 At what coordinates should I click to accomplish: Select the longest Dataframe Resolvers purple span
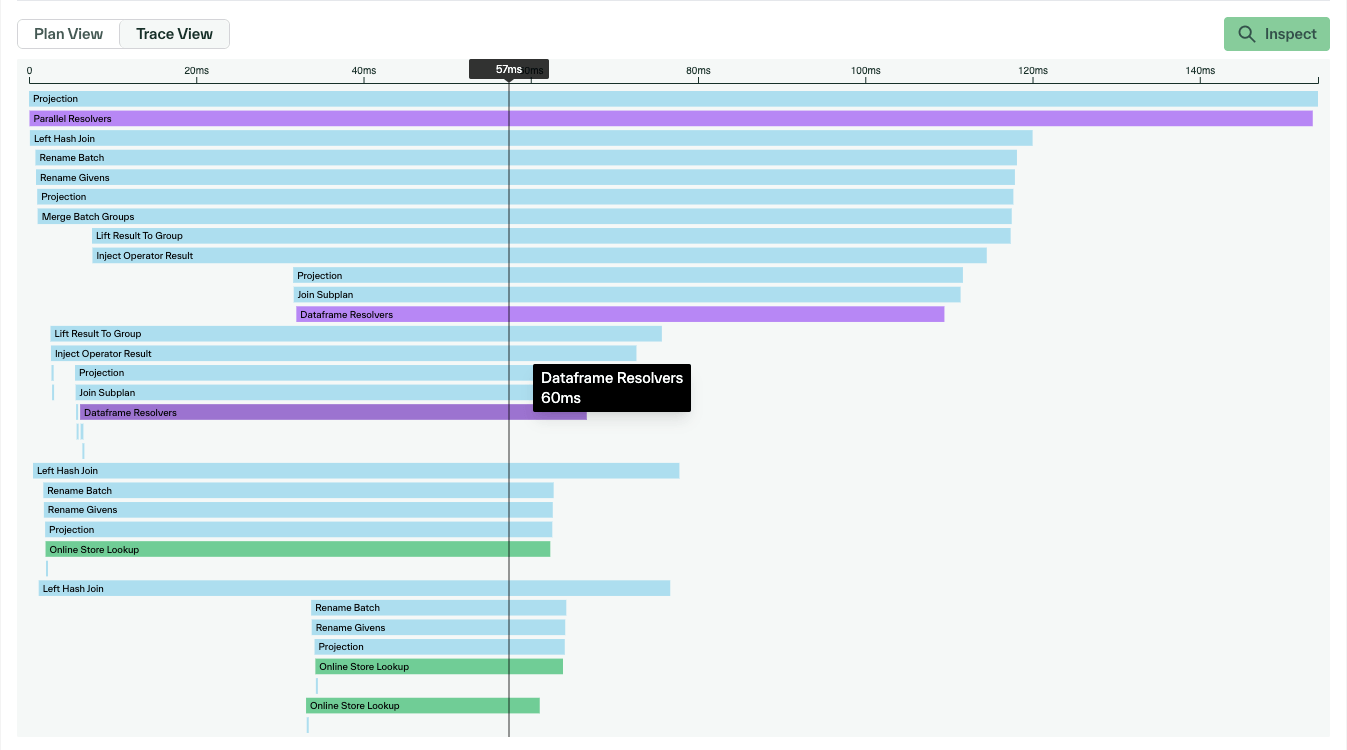point(620,315)
